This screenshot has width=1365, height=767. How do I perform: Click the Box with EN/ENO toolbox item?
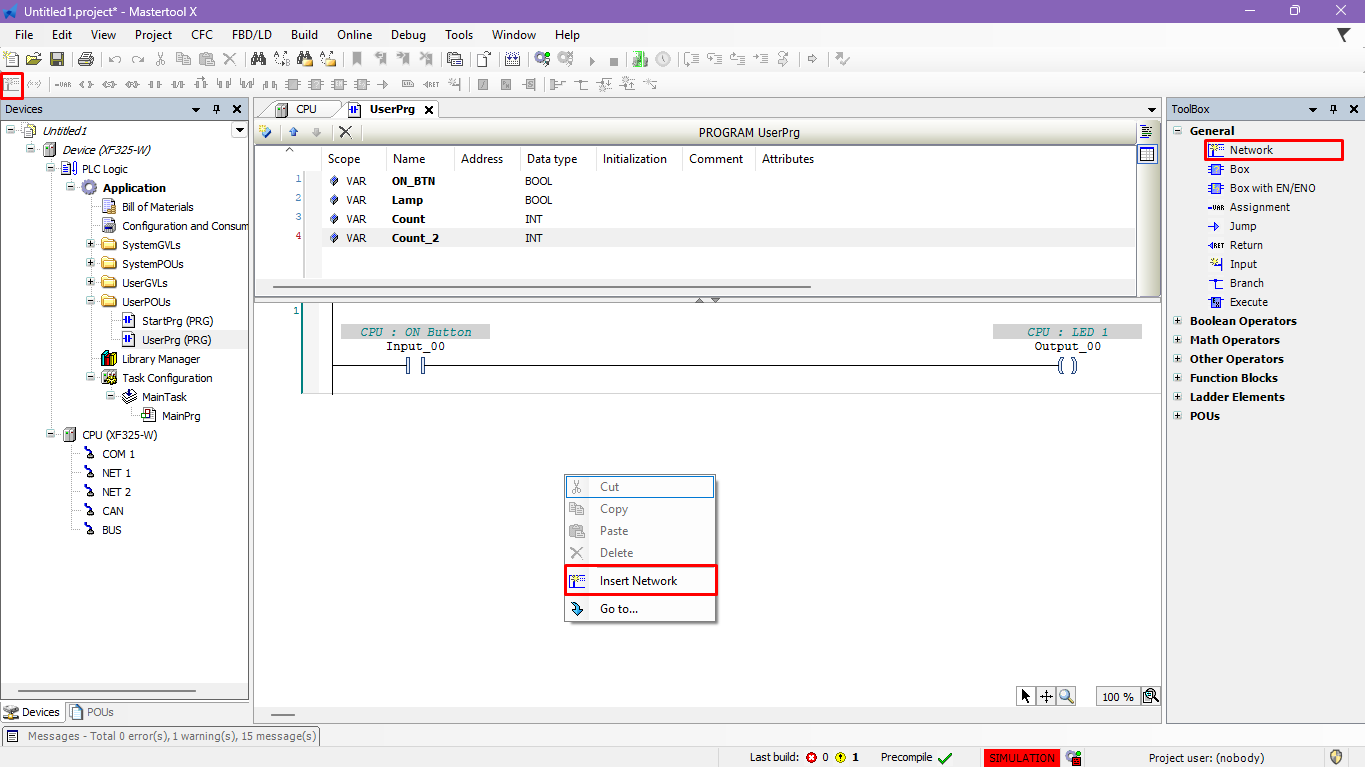pyautogui.click(x=1272, y=188)
